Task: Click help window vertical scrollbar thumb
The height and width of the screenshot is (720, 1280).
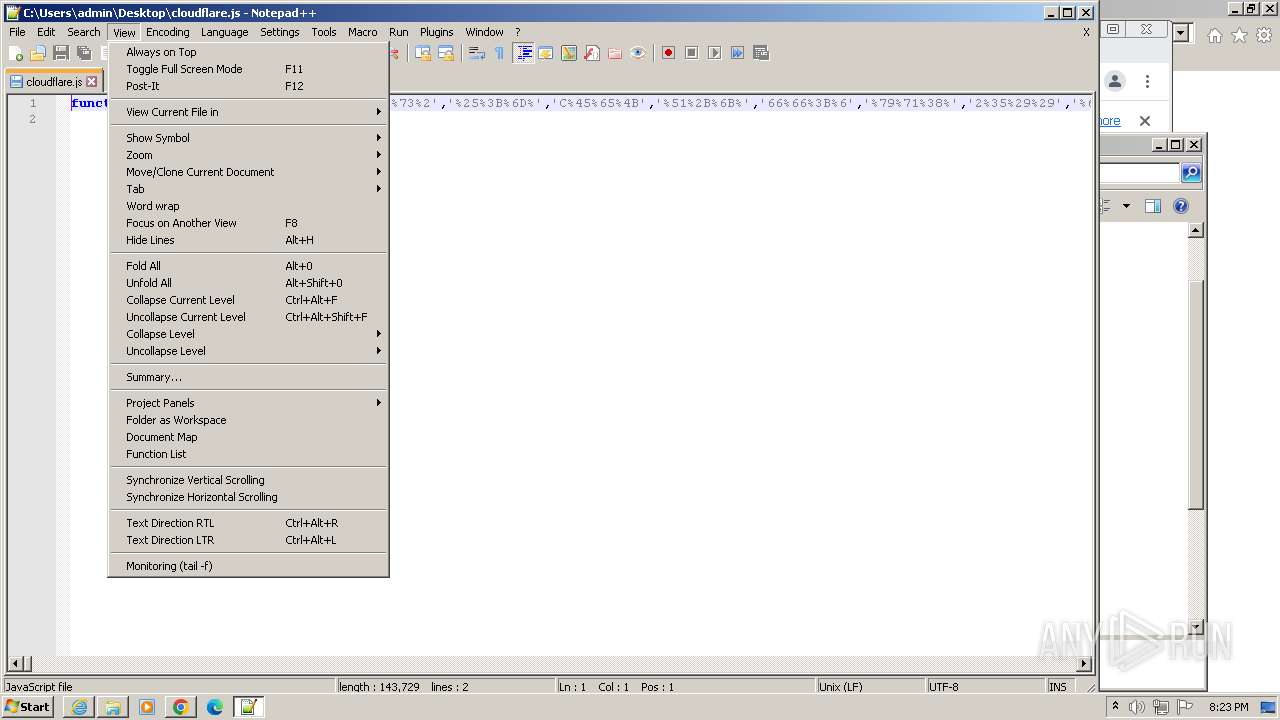Action: coord(1195,395)
